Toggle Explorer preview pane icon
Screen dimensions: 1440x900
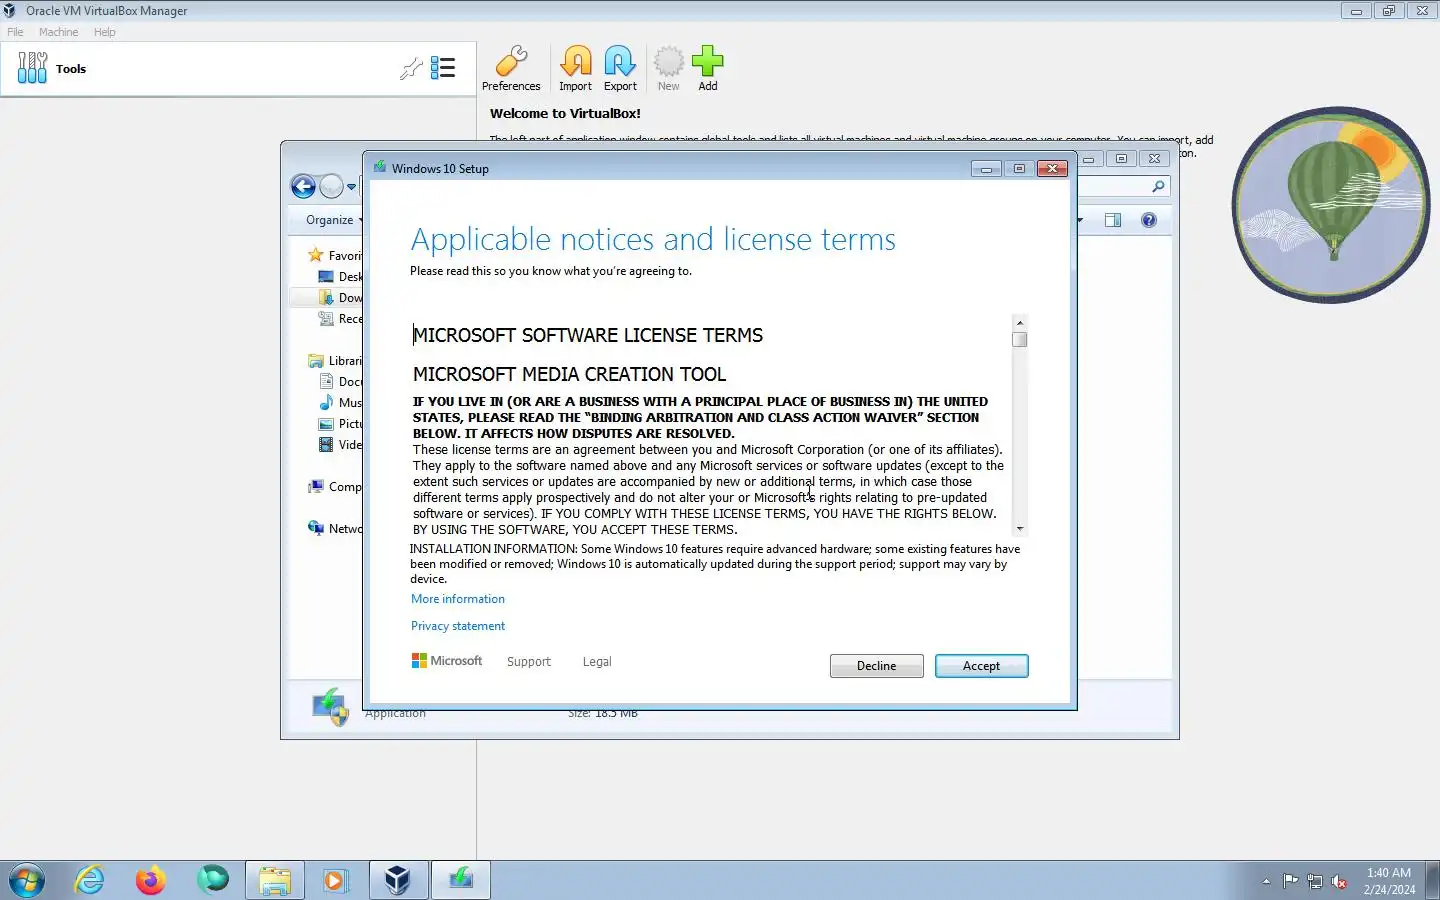1113,220
